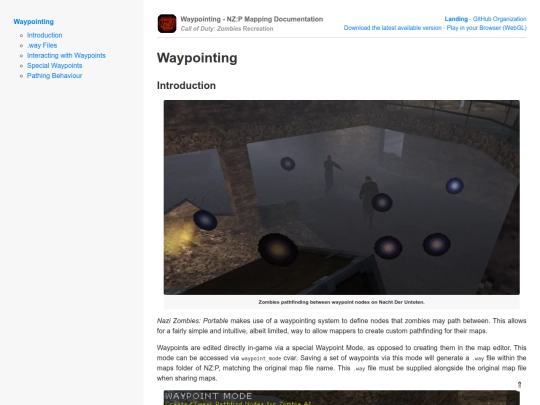This screenshot has height=405, width=540.
Task: Go to the Introduction section link
Action: click(44, 35)
